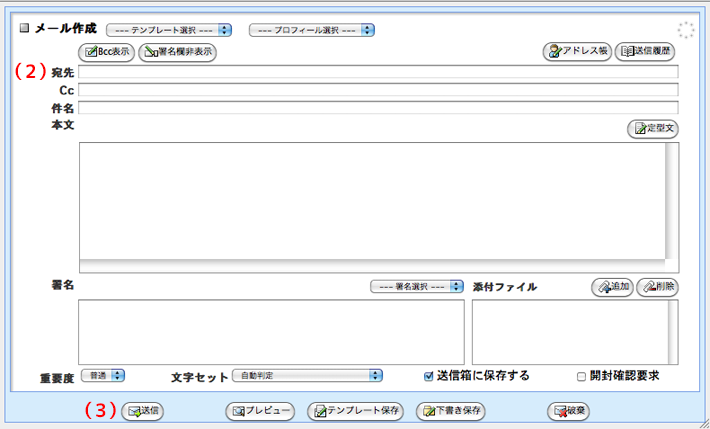Click 削除 to remove attachment

(657, 287)
